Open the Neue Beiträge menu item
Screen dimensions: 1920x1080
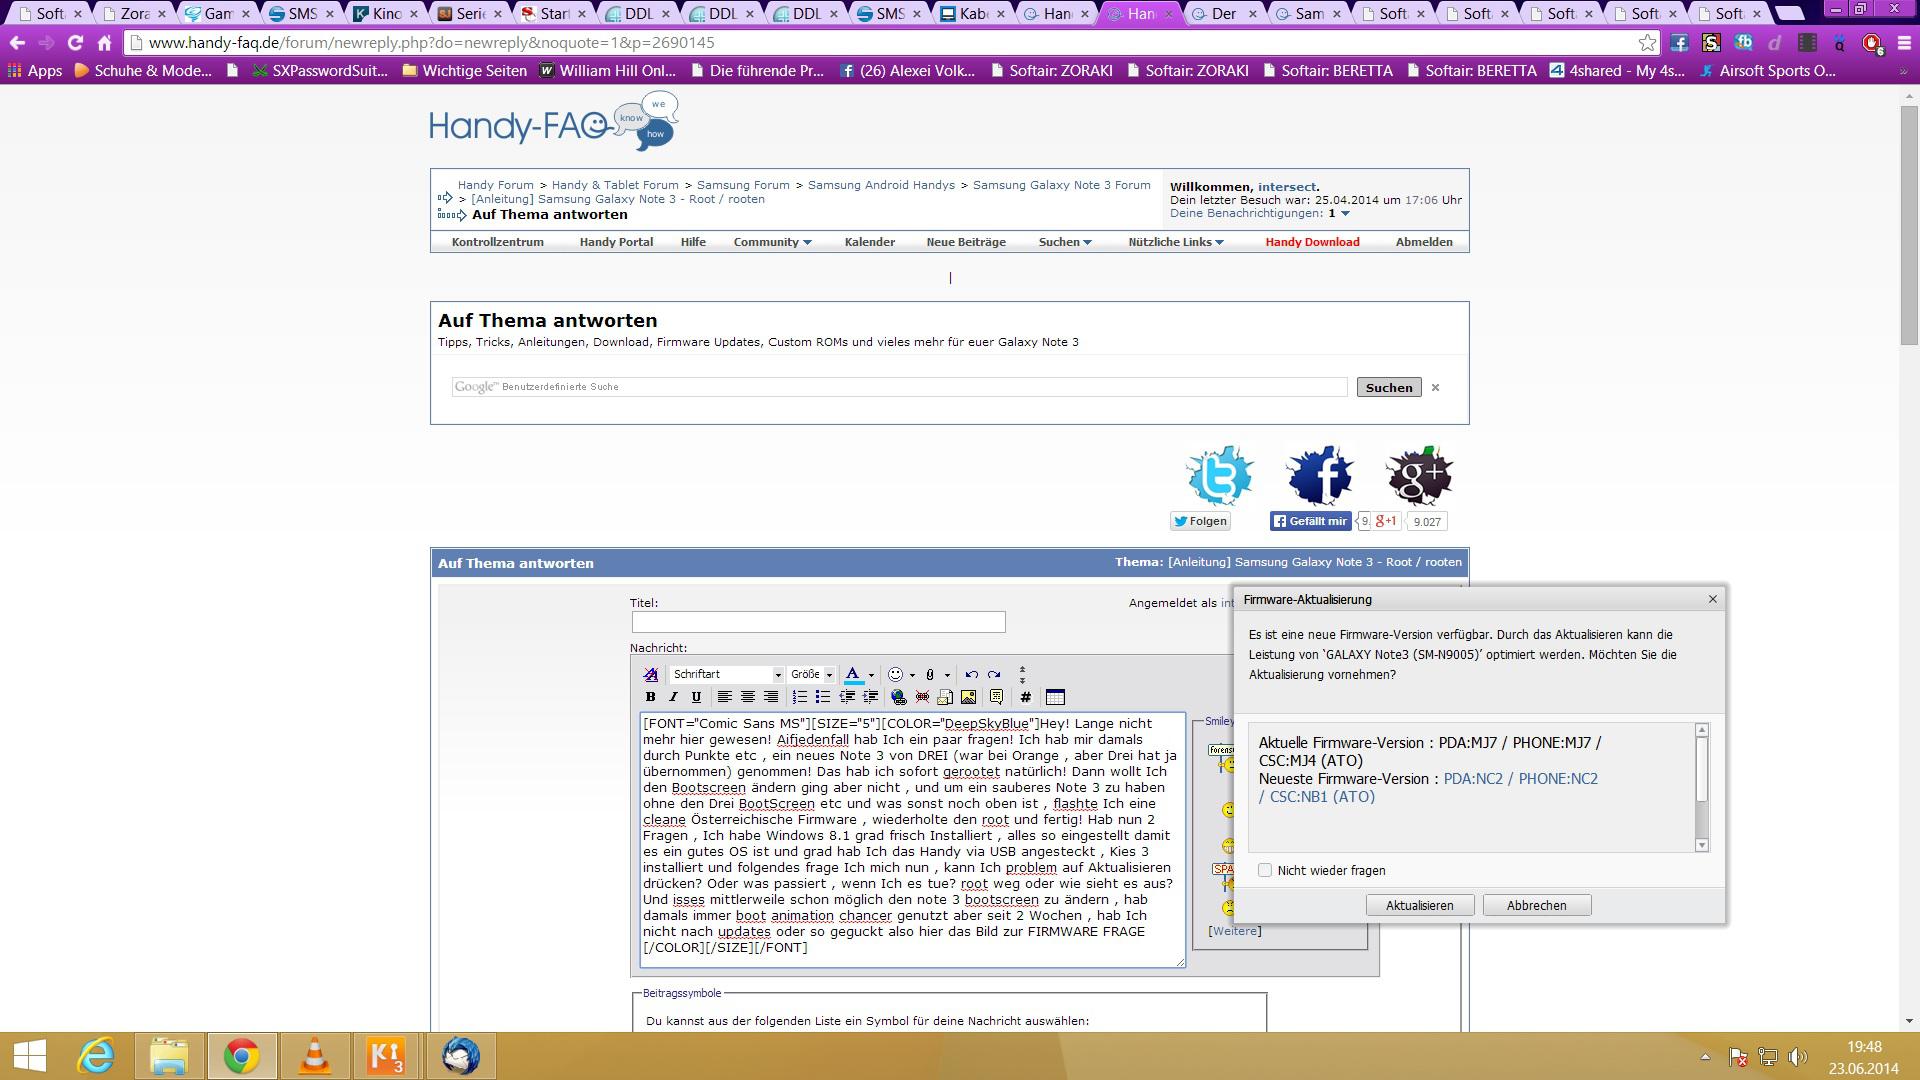(x=965, y=242)
